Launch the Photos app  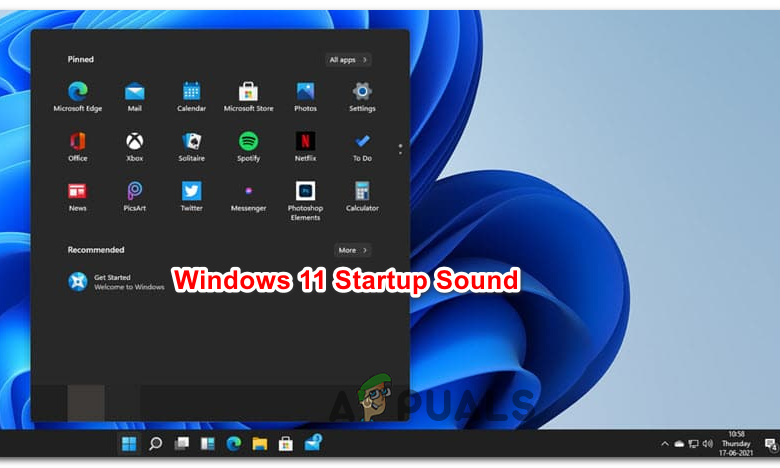305,97
